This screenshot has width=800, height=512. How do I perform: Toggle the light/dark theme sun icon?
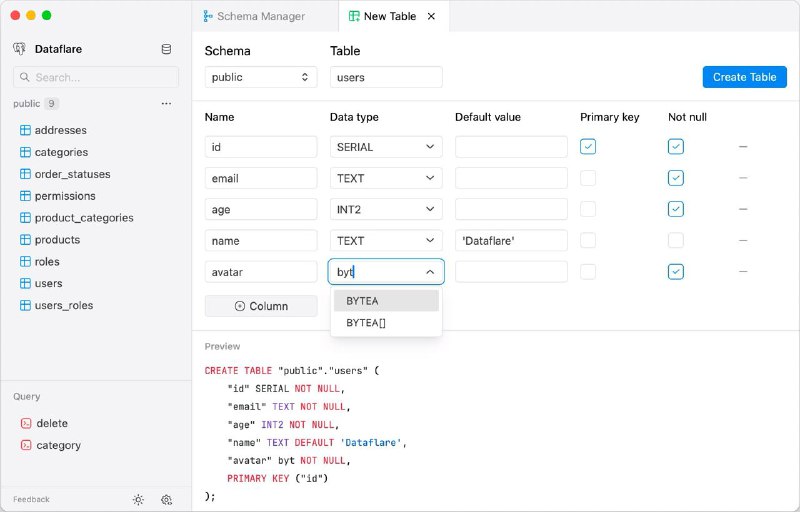(x=138, y=499)
